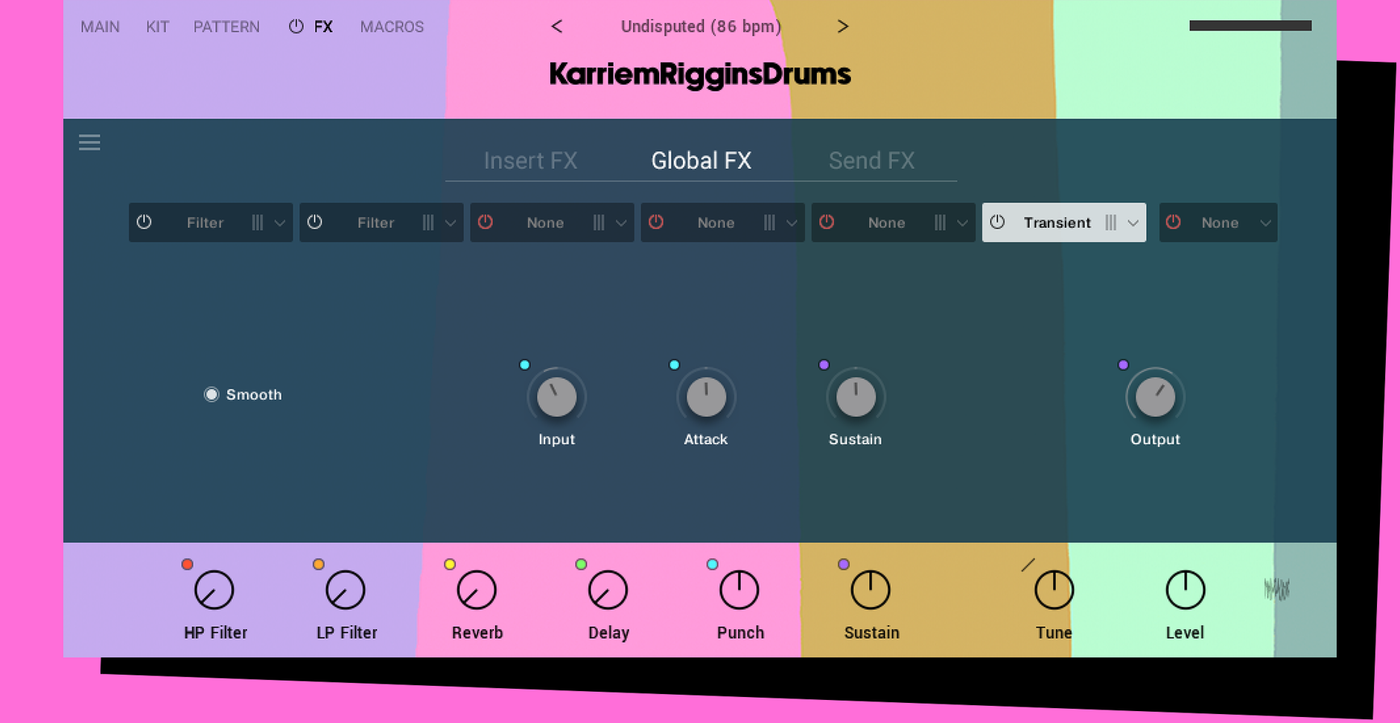
Task: Open Transient slot dropdown arrow
Action: point(1133,223)
